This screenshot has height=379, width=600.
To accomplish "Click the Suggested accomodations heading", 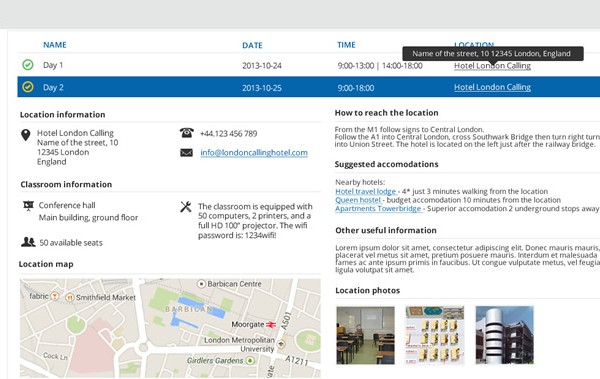I will click(x=386, y=164).
